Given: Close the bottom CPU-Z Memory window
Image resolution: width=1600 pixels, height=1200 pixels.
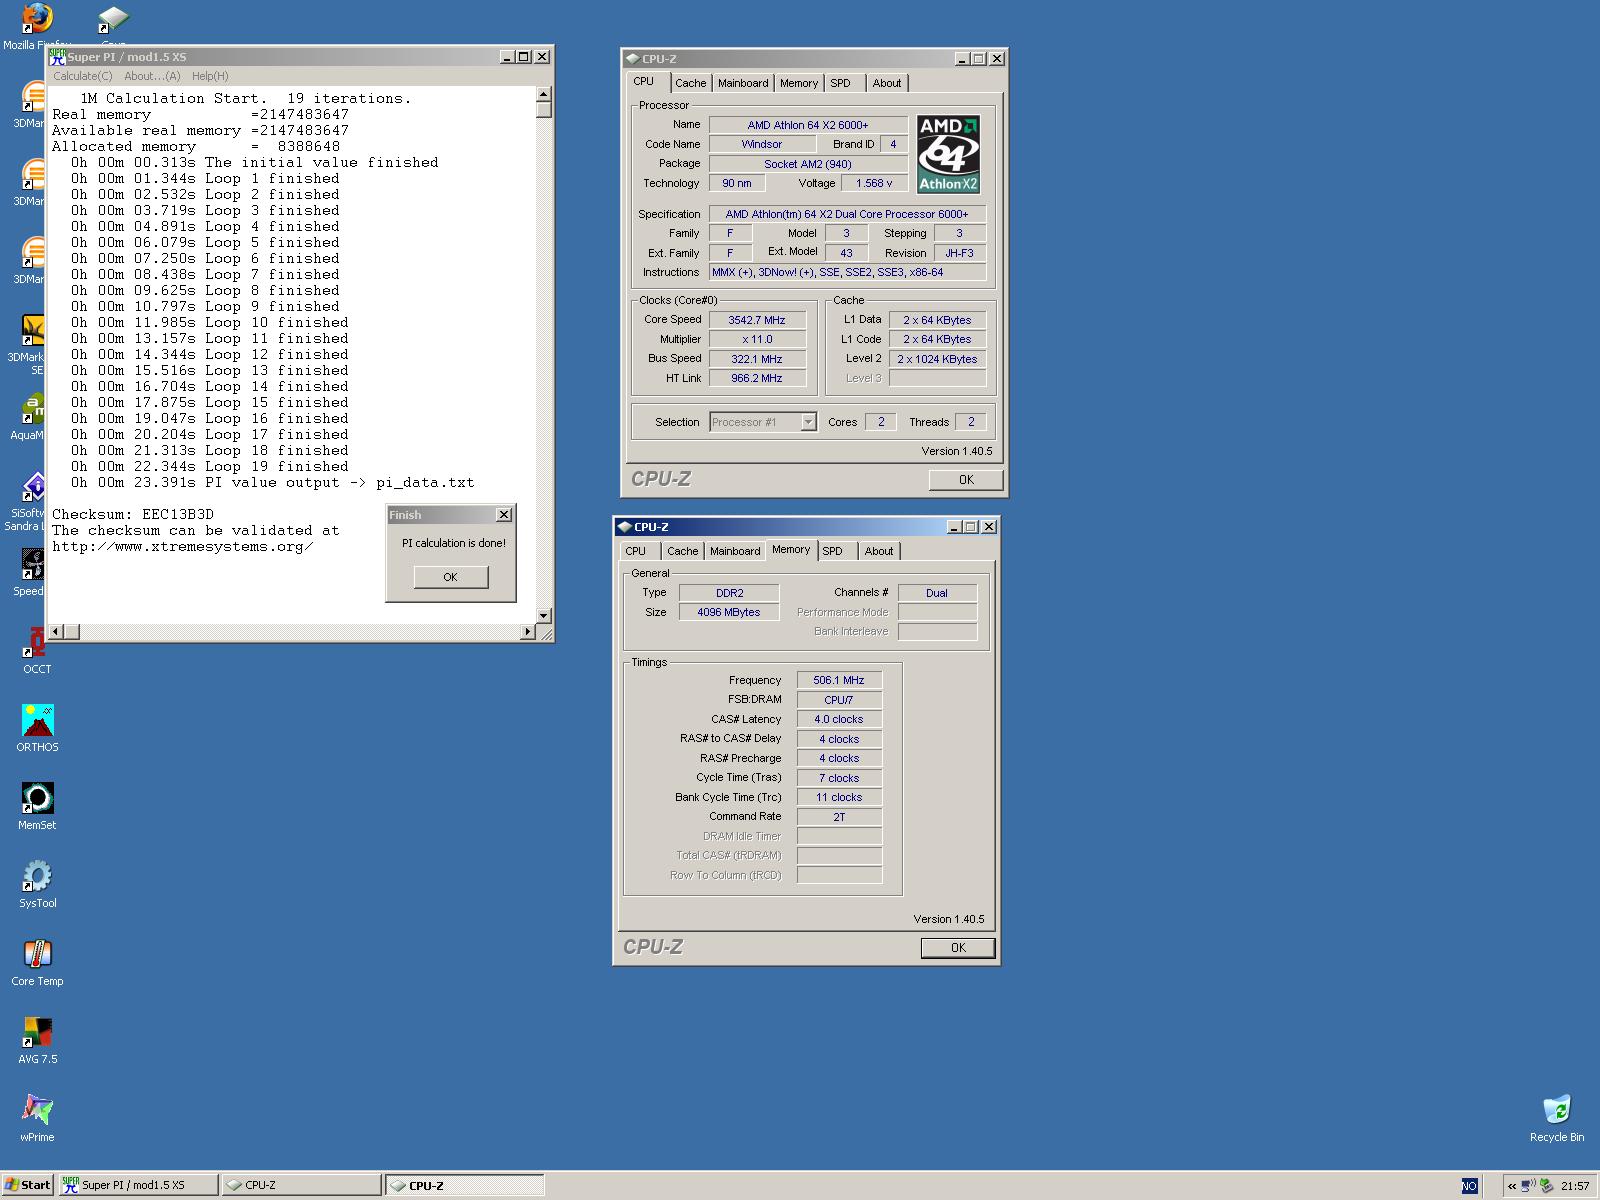Looking at the screenshot, I should click(x=989, y=526).
